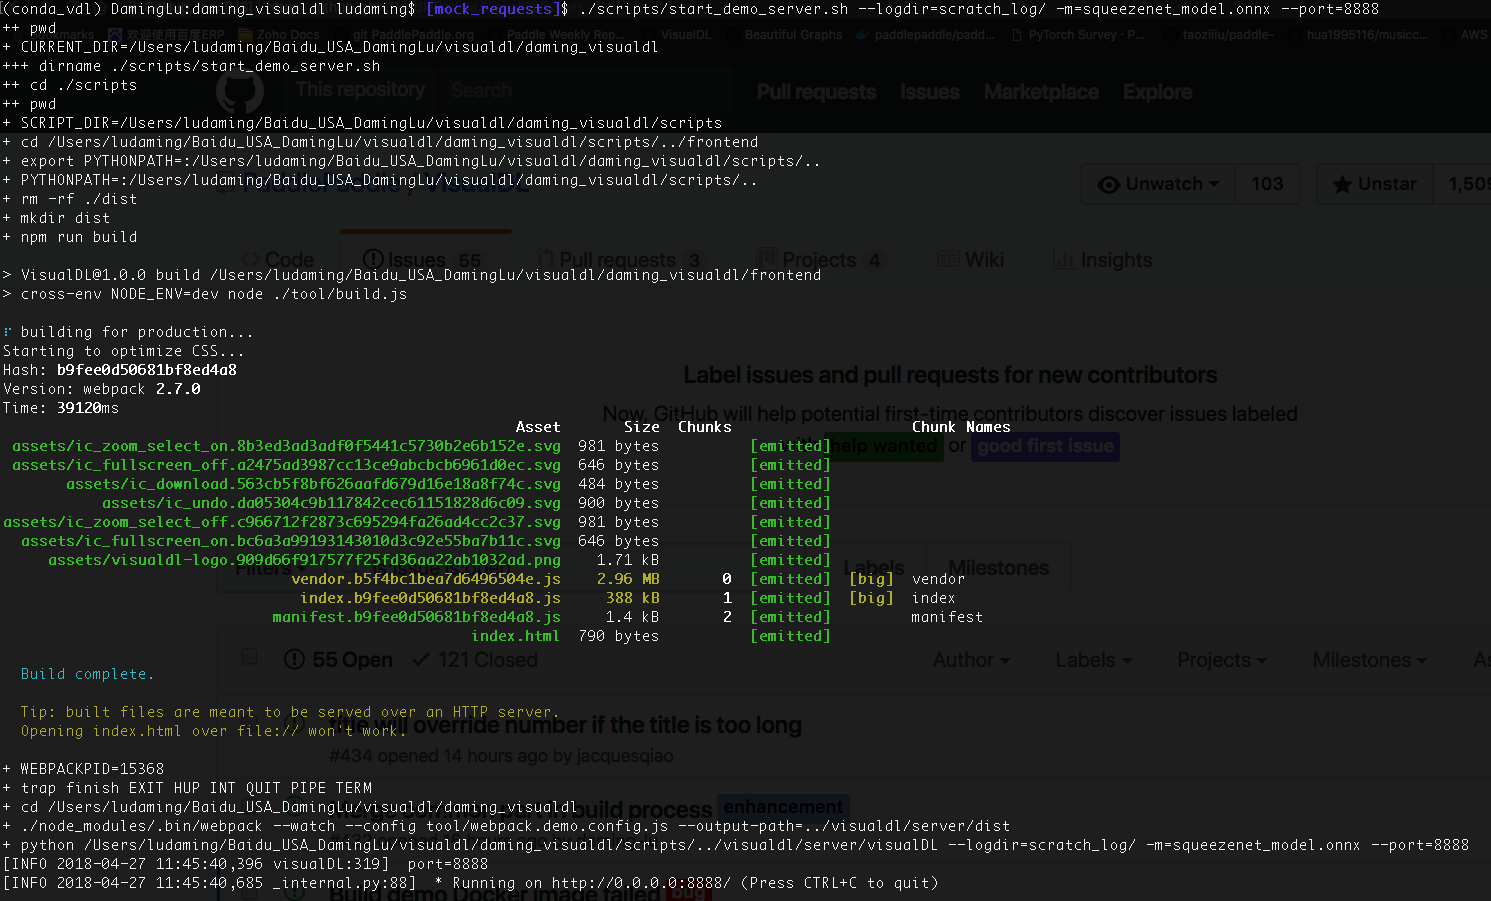Screen dimensions: 1491x901
Task: Click 'index.b9fee0d50681bf8ed4a8.js' asset name
Action: click(430, 598)
